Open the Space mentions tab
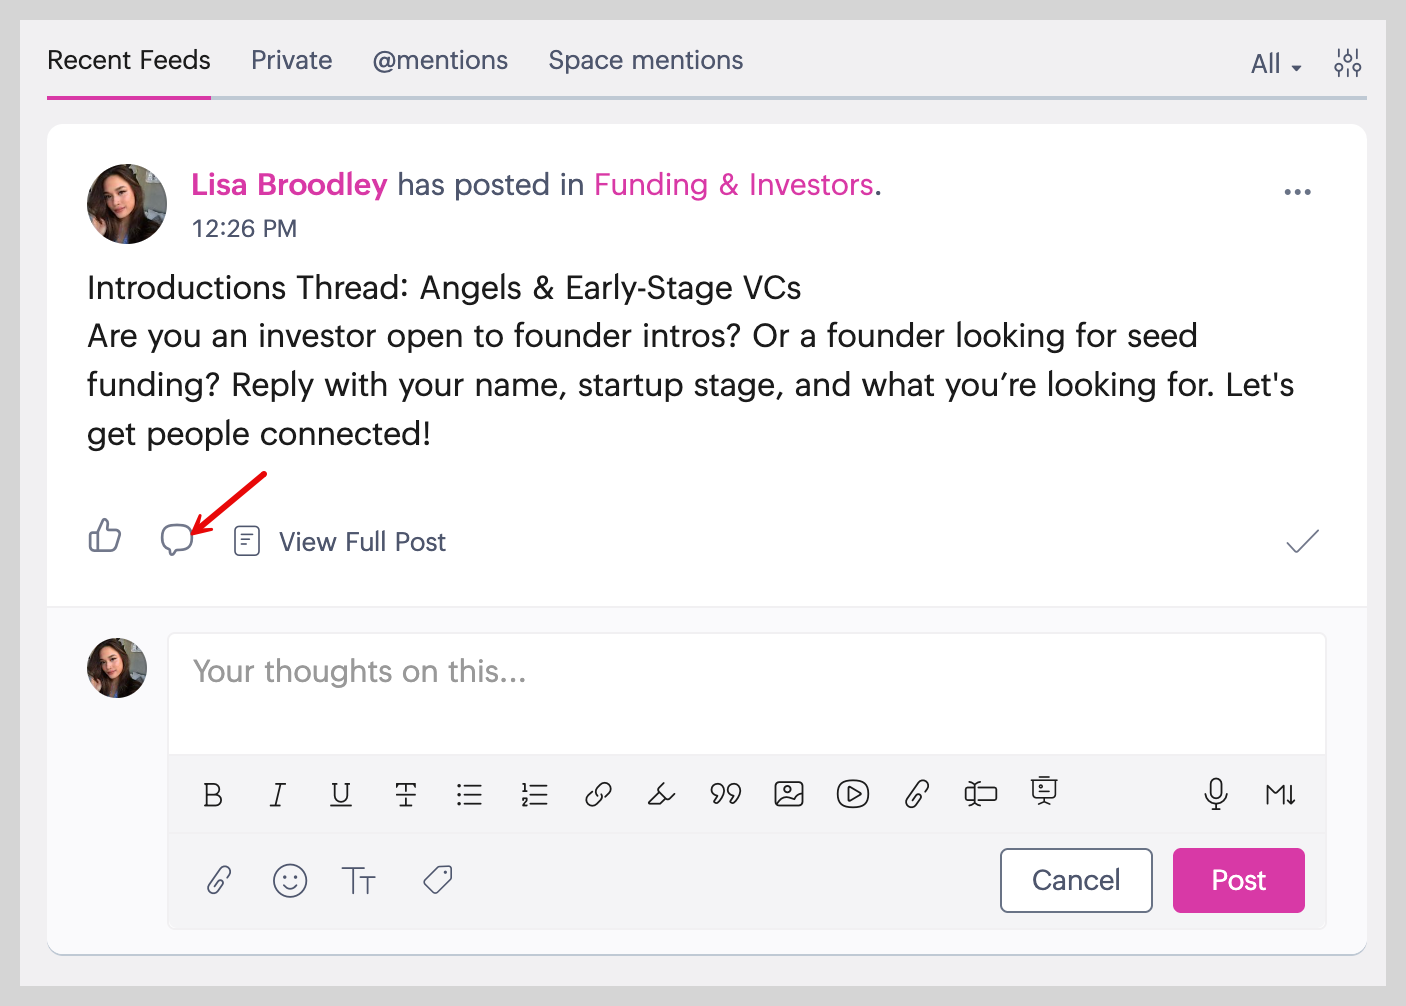This screenshot has height=1006, width=1406. (645, 61)
